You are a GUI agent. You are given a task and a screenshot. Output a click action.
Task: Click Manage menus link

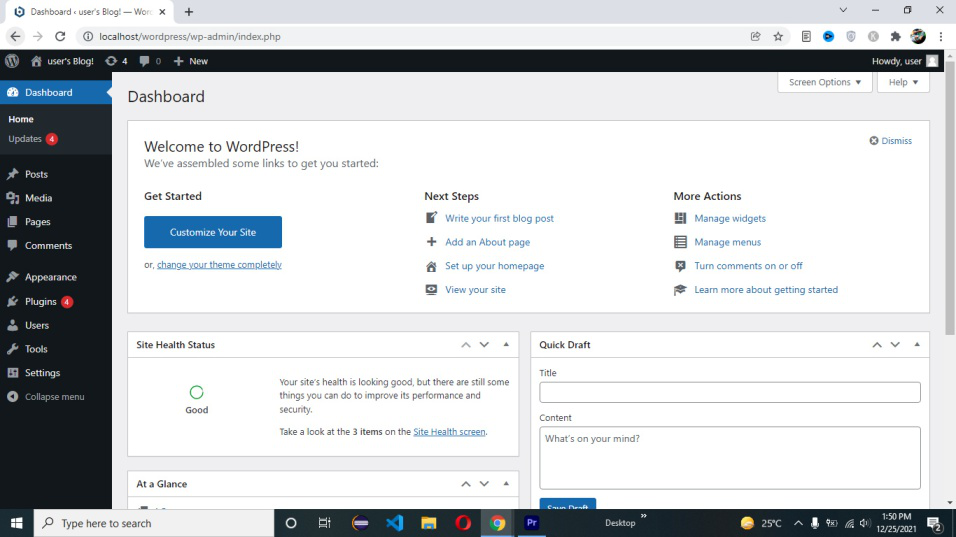coord(727,242)
